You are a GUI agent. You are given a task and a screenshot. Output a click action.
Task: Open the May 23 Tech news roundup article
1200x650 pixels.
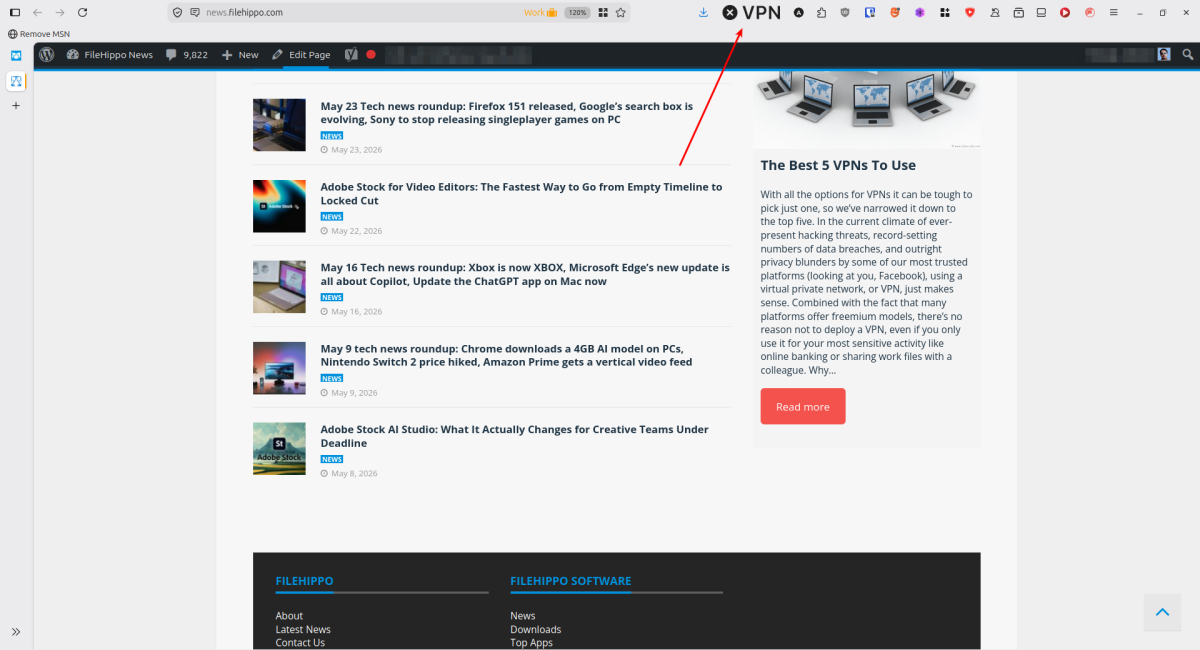[507, 112]
